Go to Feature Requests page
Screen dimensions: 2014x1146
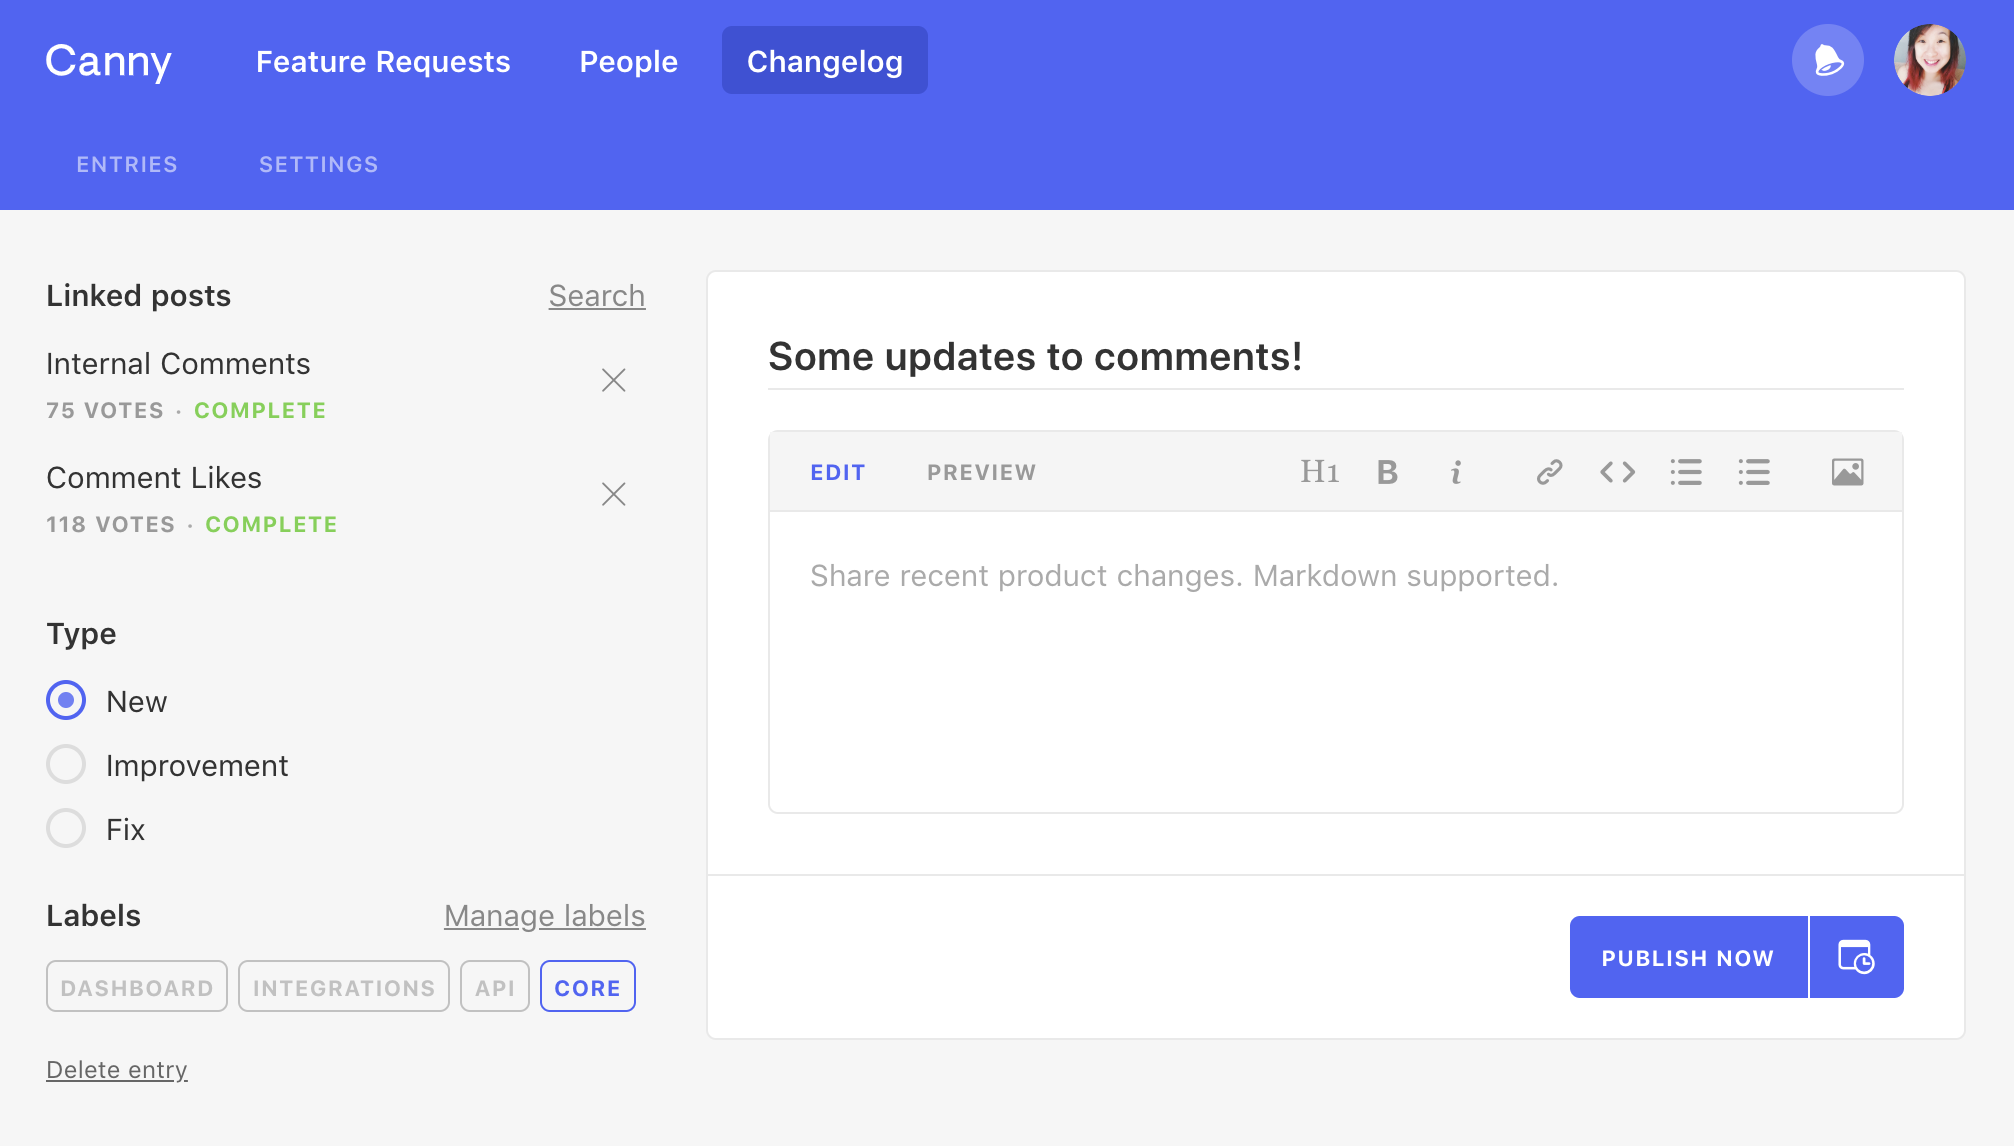(383, 61)
